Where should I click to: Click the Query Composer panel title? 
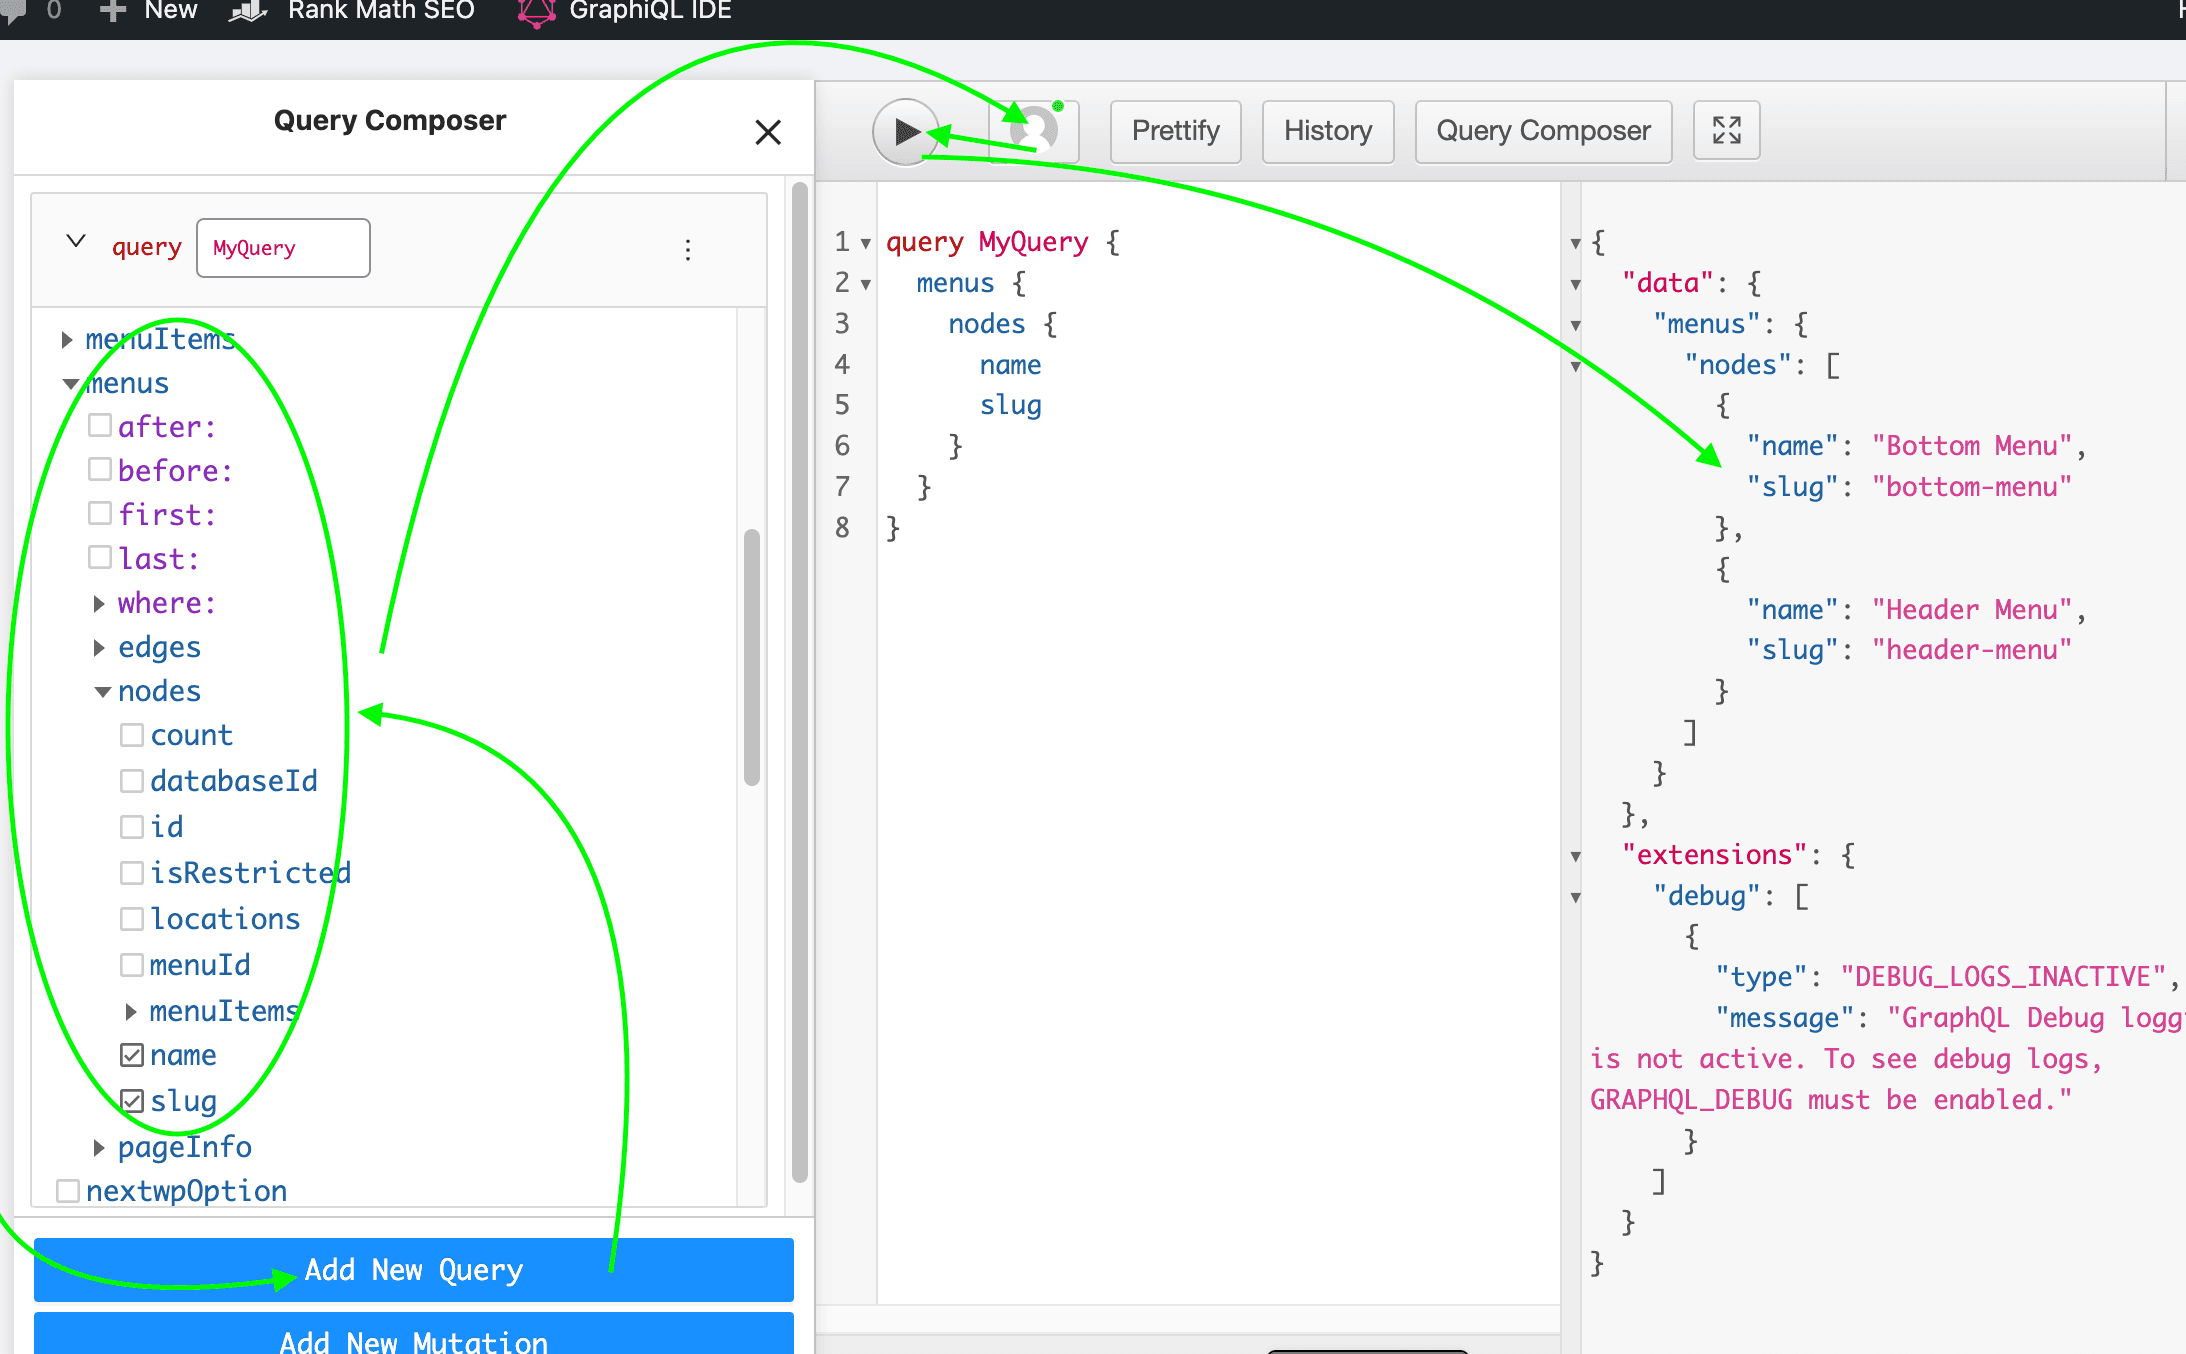coord(390,121)
